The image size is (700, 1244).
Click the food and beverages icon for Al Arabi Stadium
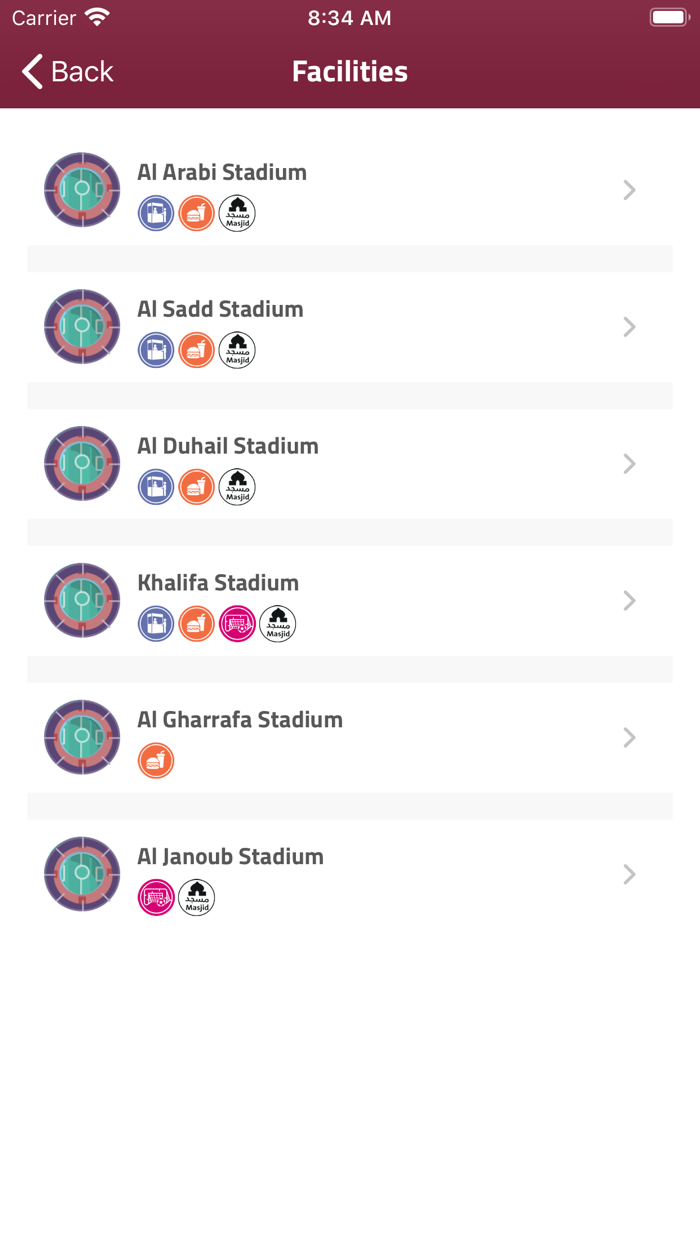(196, 213)
